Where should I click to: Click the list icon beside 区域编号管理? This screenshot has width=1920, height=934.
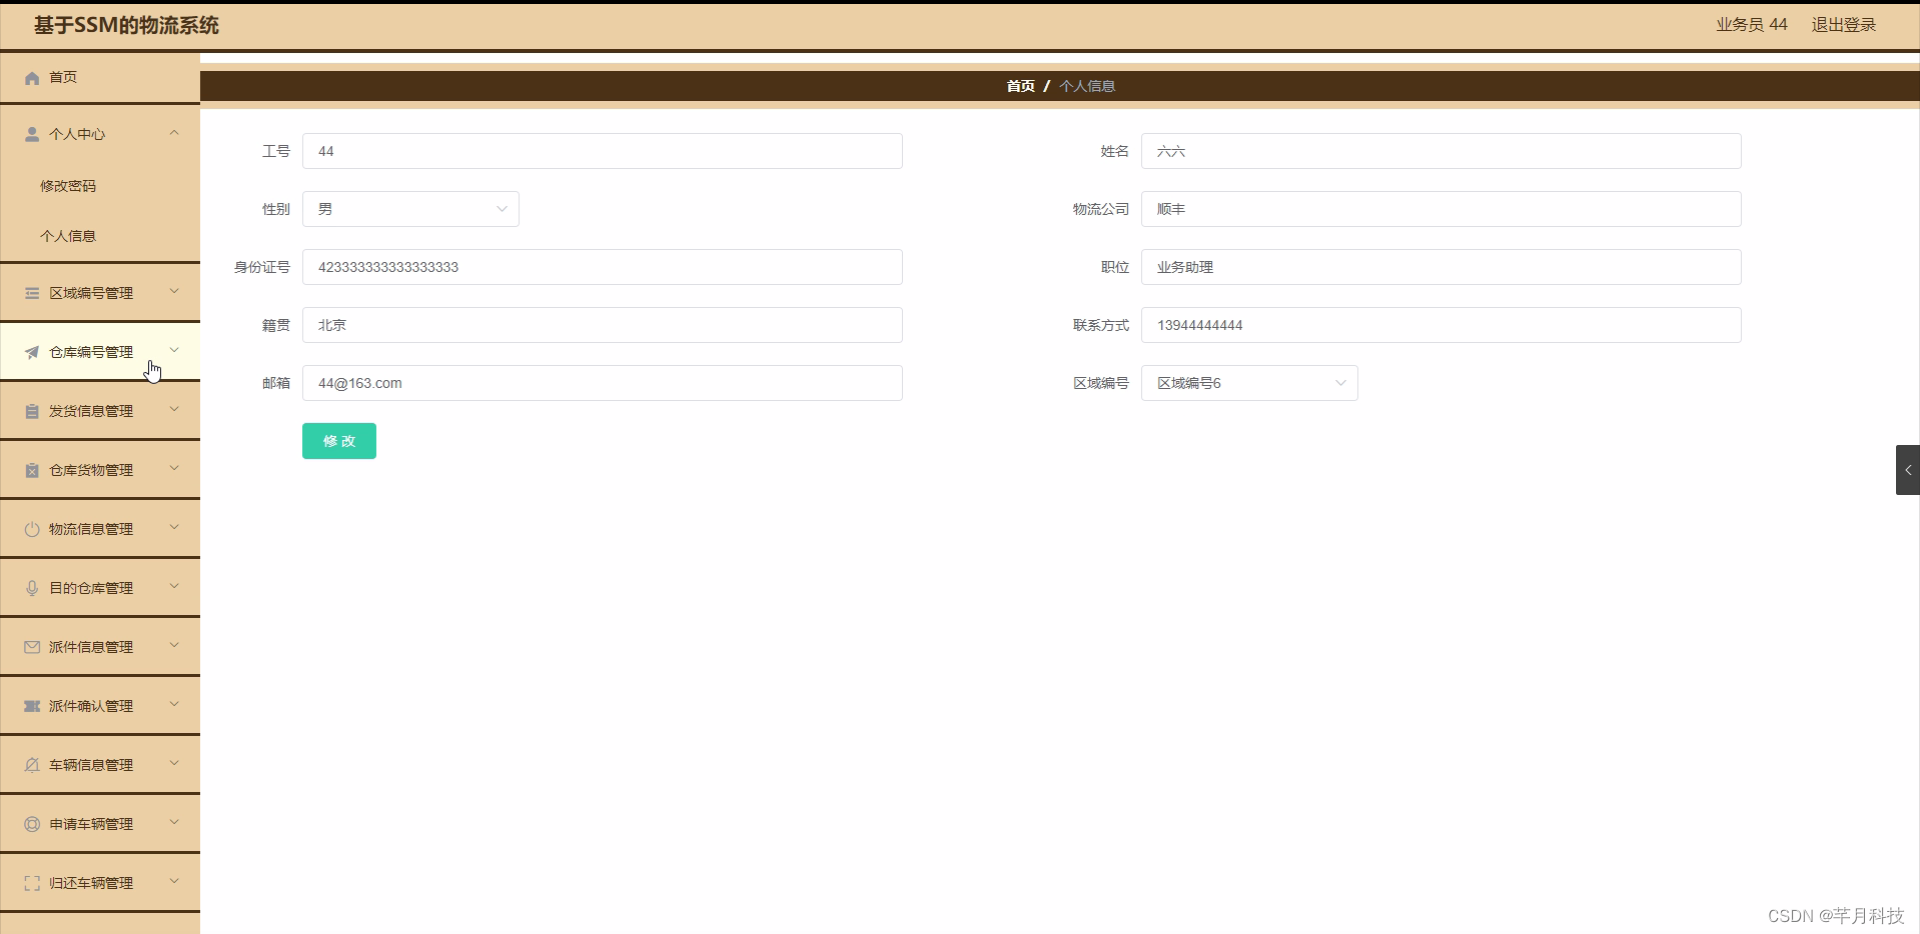point(31,292)
